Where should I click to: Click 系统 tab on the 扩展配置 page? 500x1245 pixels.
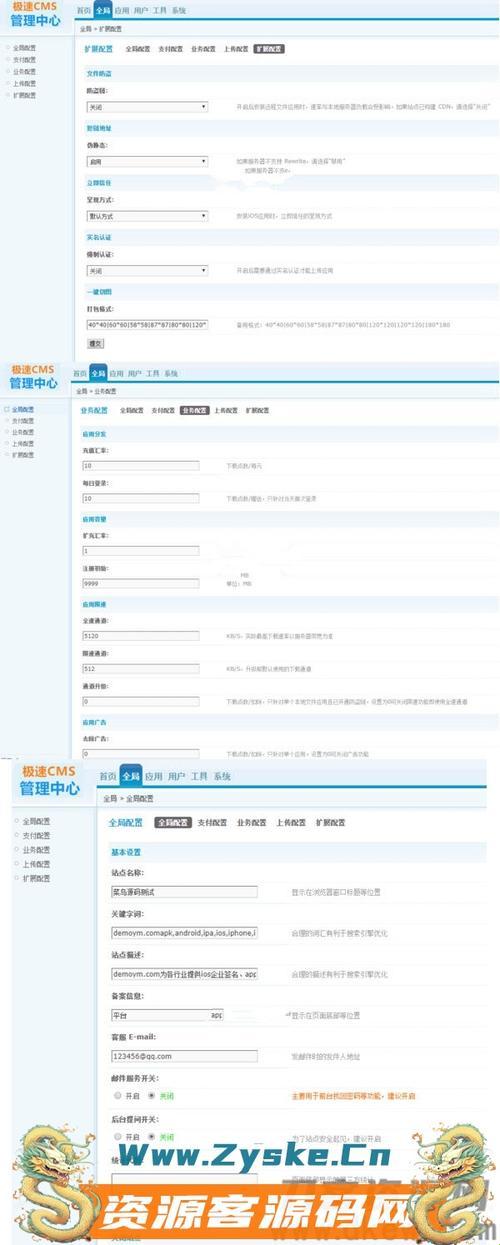[x=178, y=10]
